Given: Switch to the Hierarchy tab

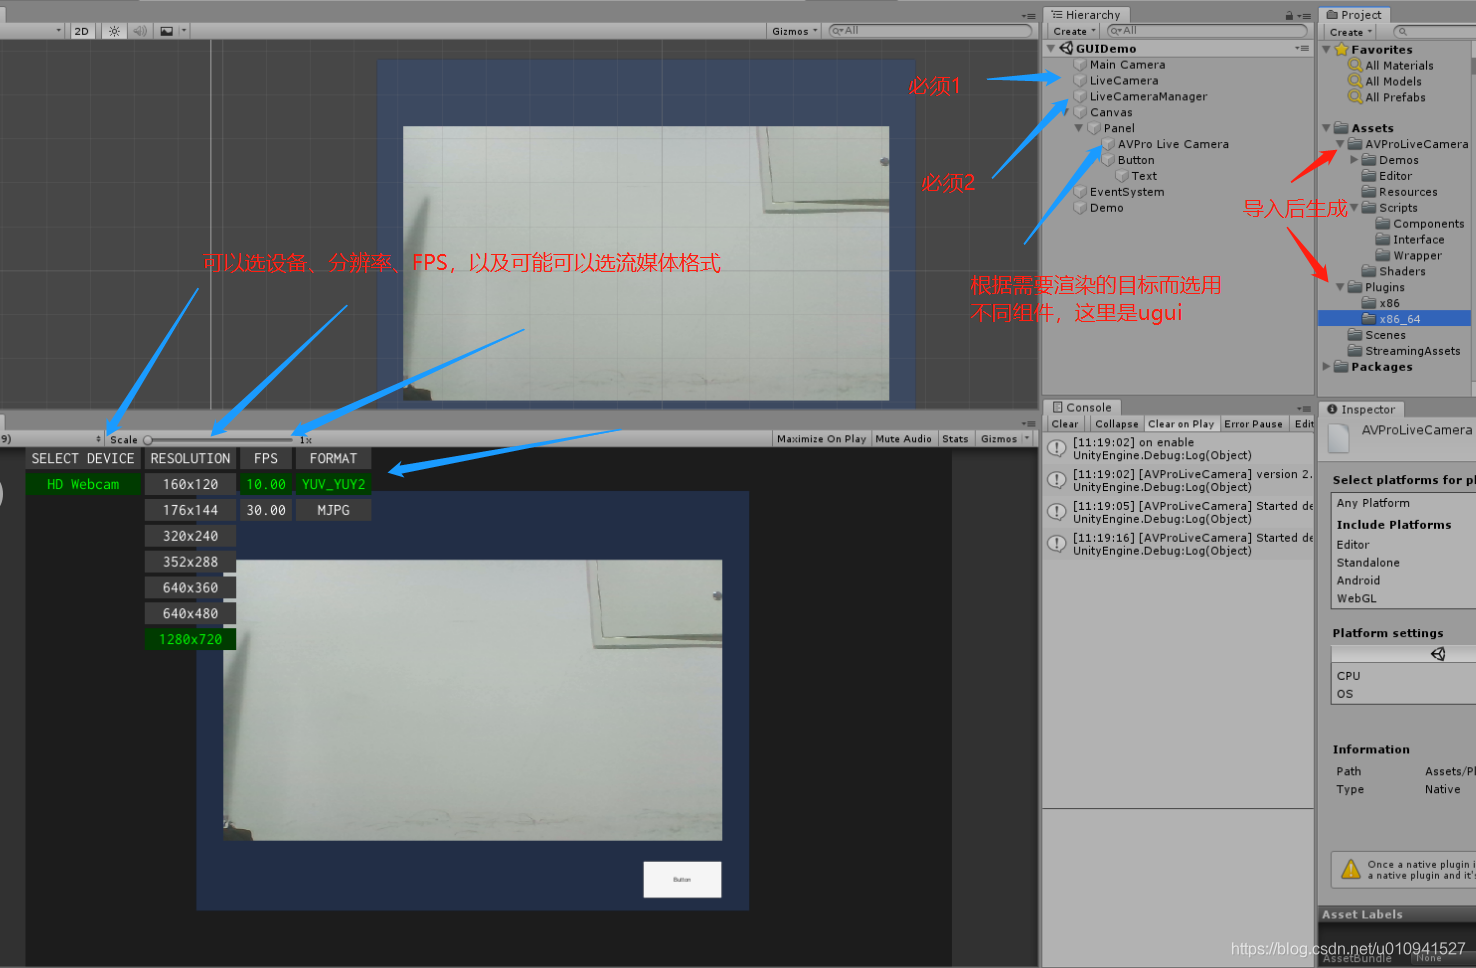Looking at the screenshot, I should click(x=1087, y=15).
